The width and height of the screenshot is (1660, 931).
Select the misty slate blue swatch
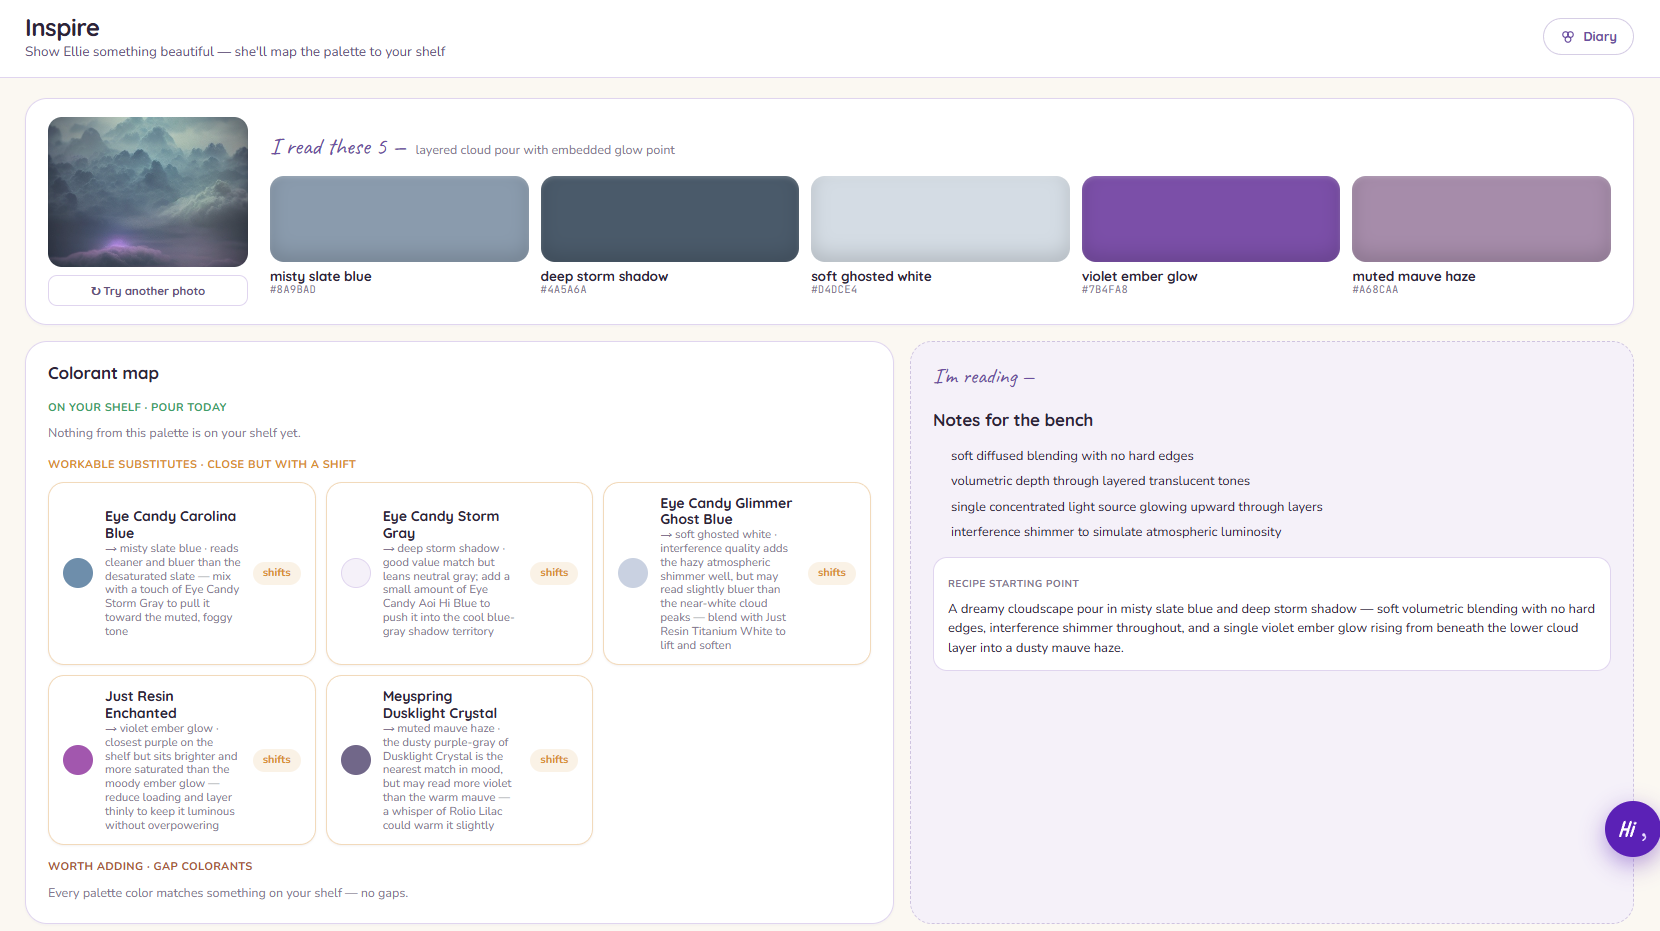coord(399,219)
